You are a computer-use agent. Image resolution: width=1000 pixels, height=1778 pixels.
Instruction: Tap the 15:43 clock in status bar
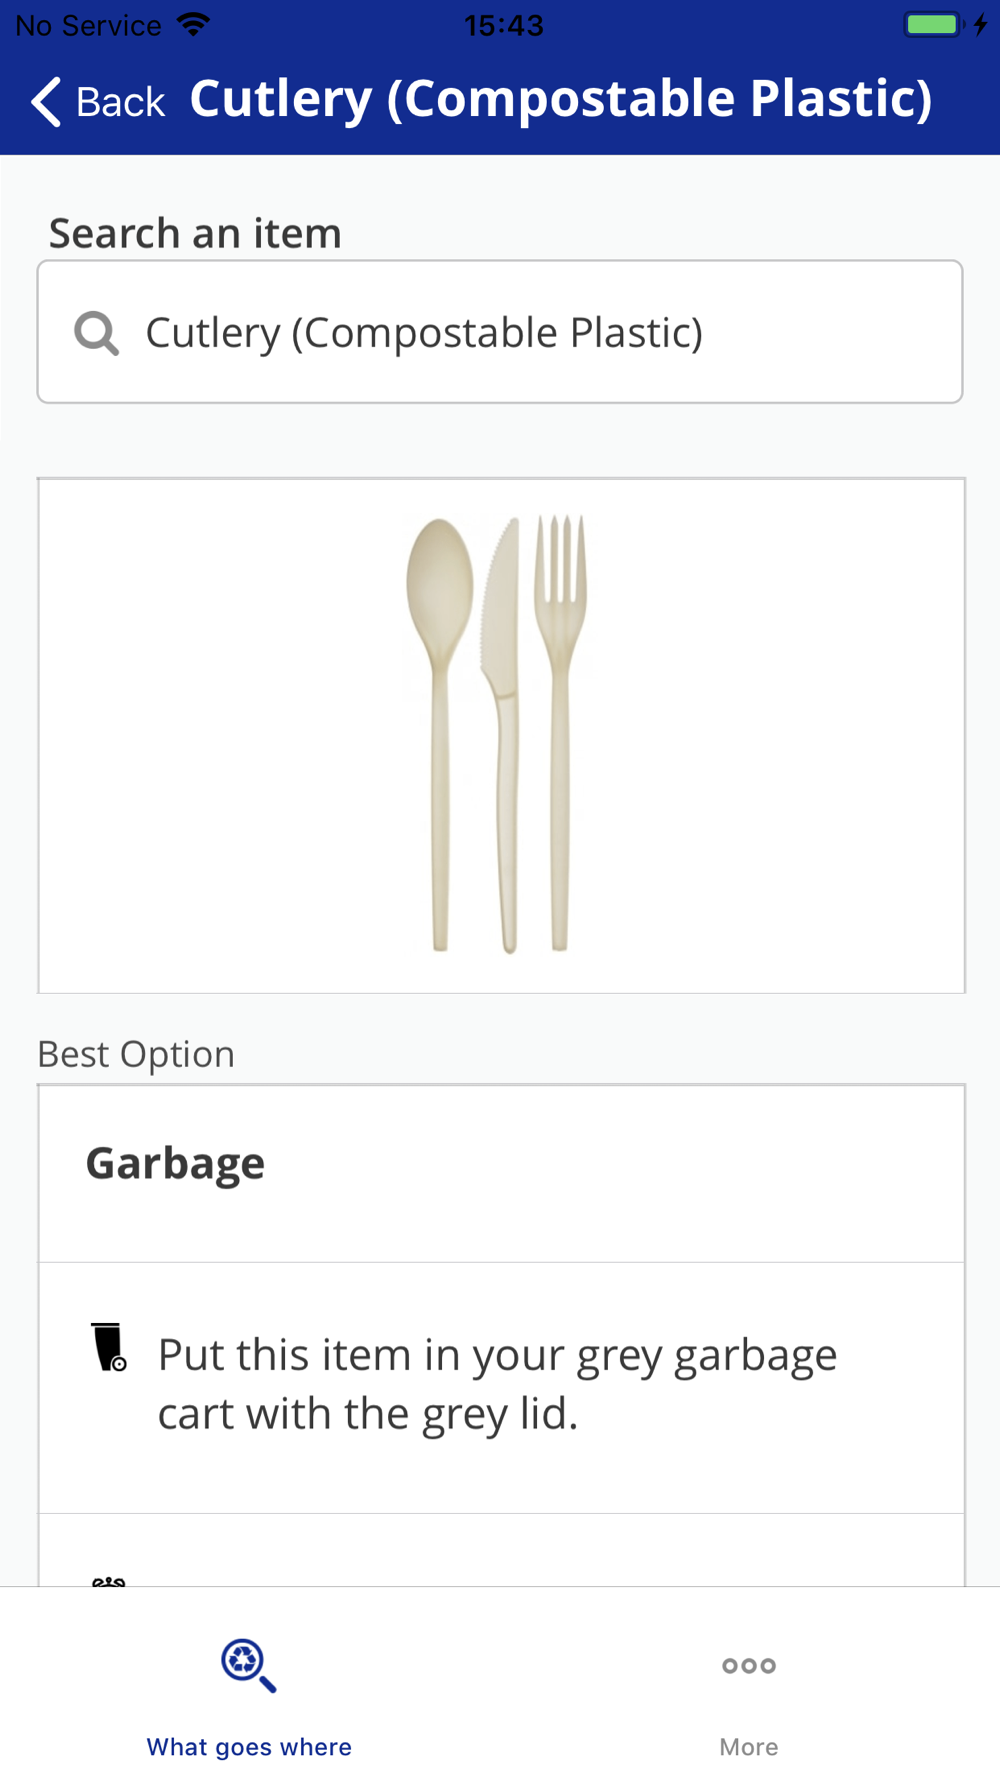(x=503, y=25)
